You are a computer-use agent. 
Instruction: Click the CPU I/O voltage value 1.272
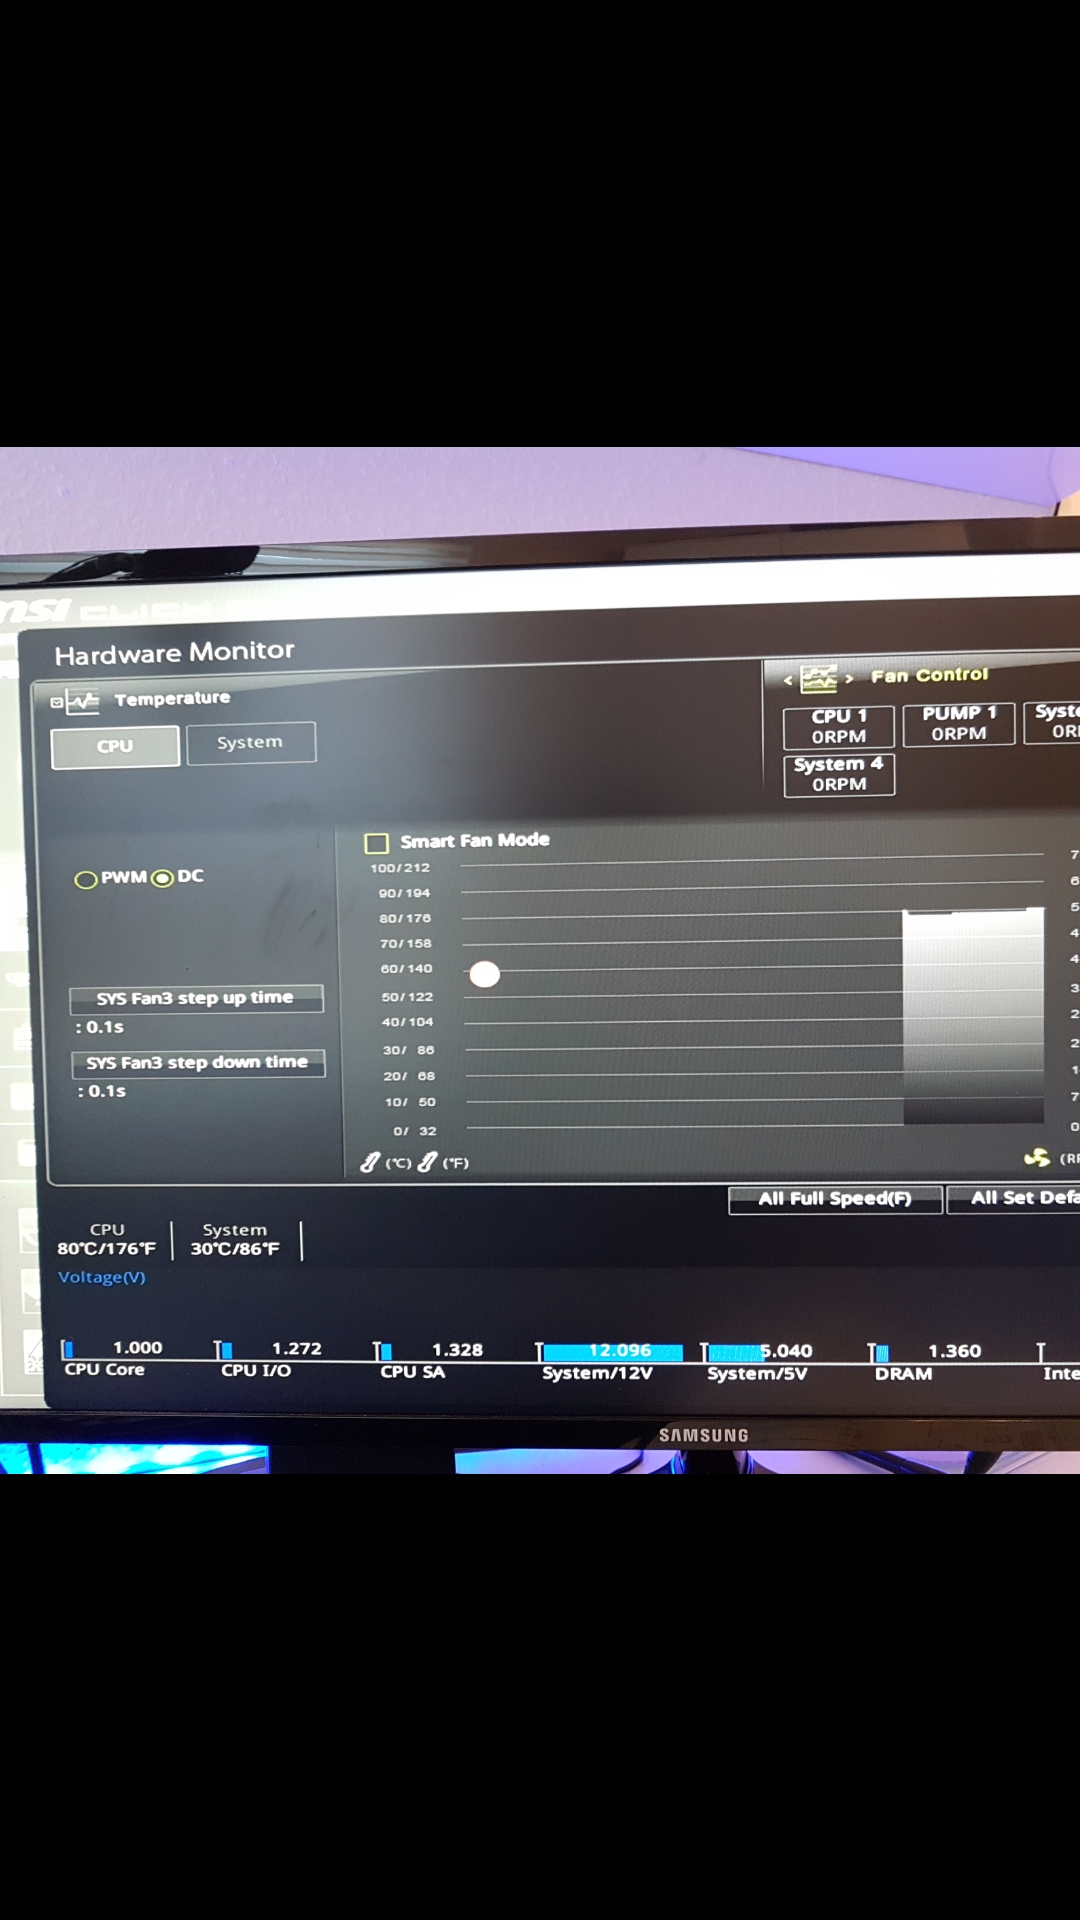[297, 1349]
